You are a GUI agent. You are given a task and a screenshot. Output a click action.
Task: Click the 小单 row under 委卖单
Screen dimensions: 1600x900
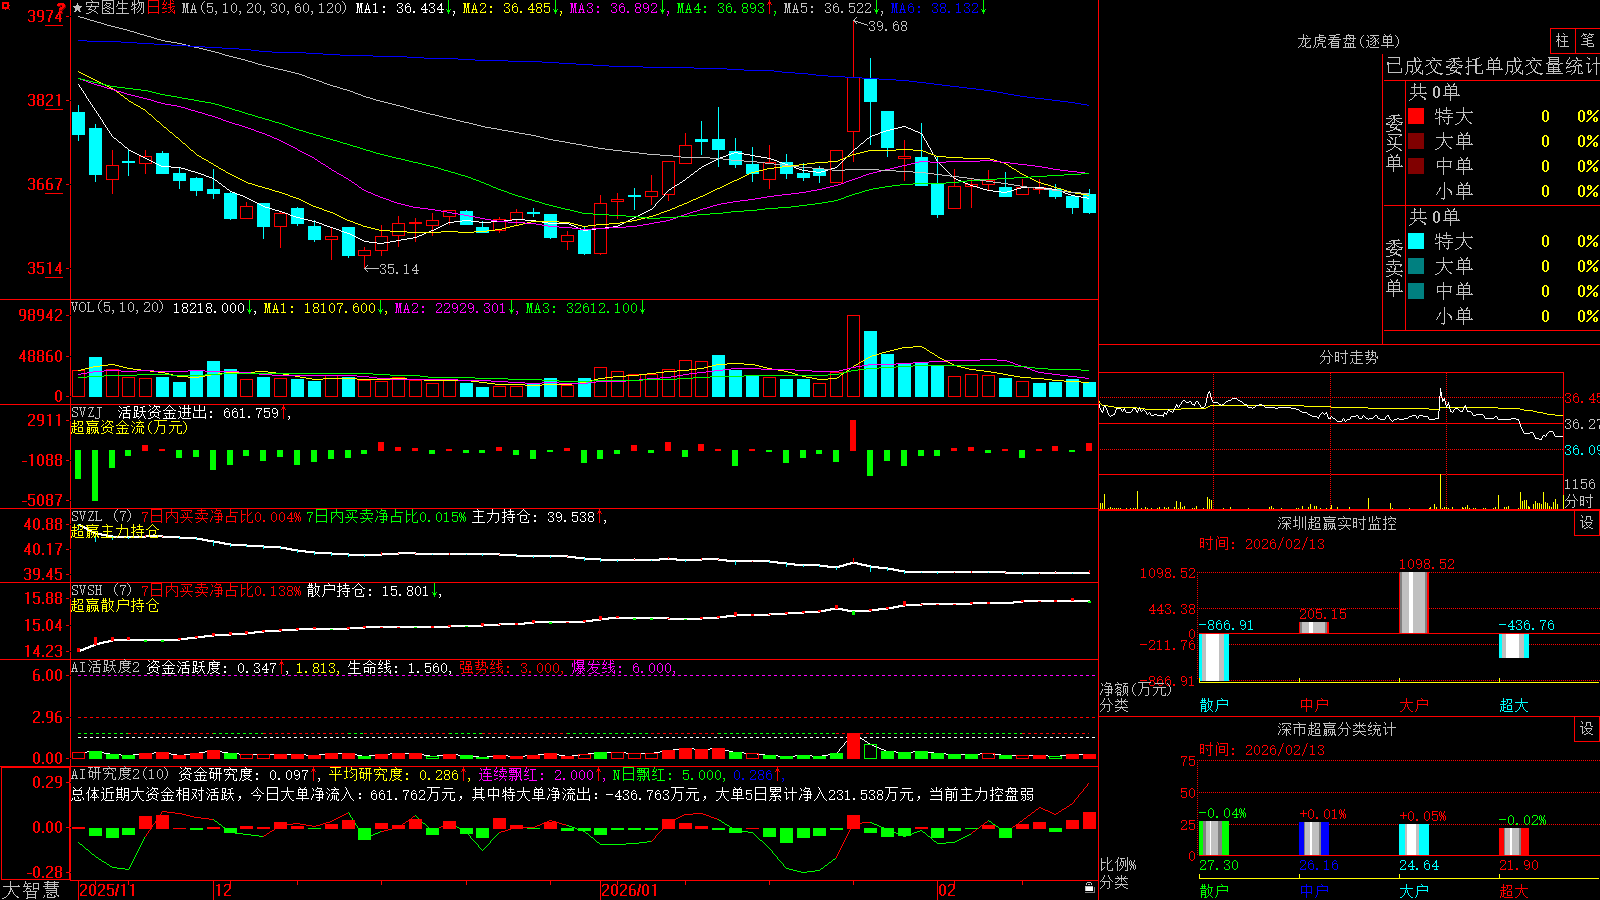coord(1503,316)
